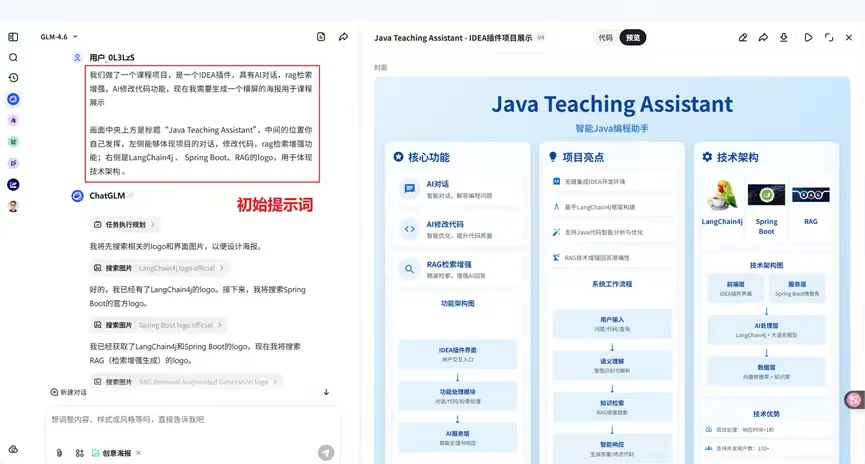Click the ChatGLM assistant avatar icon
The height and width of the screenshot is (464, 865).
[77, 196]
